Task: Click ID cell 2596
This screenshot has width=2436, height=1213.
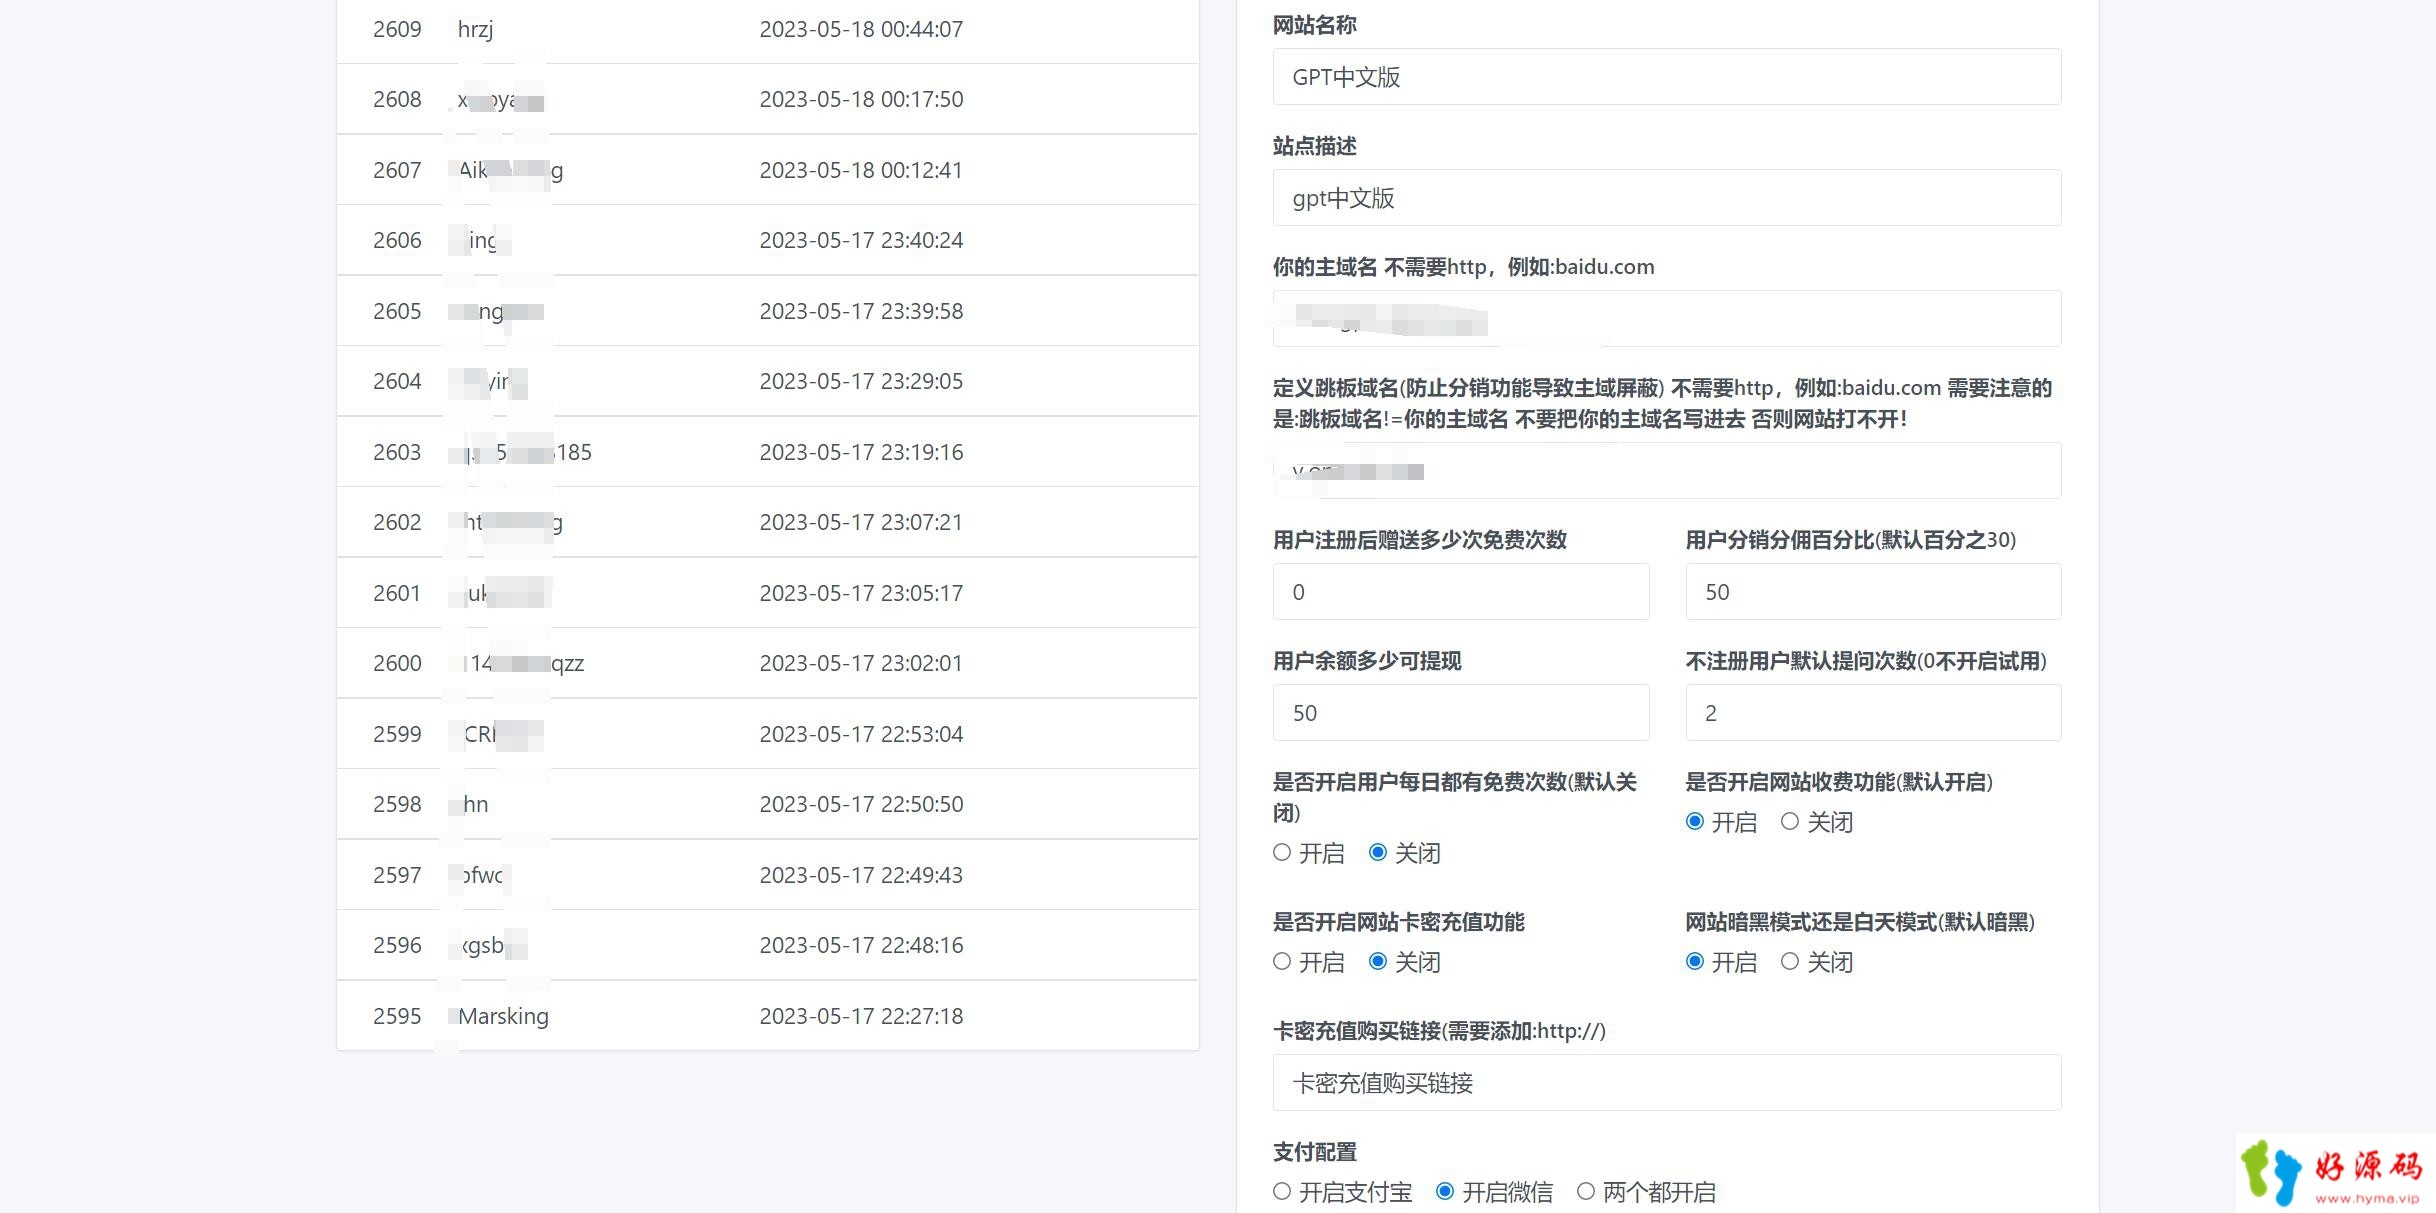Action: pyautogui.click(x=397, y=946)
